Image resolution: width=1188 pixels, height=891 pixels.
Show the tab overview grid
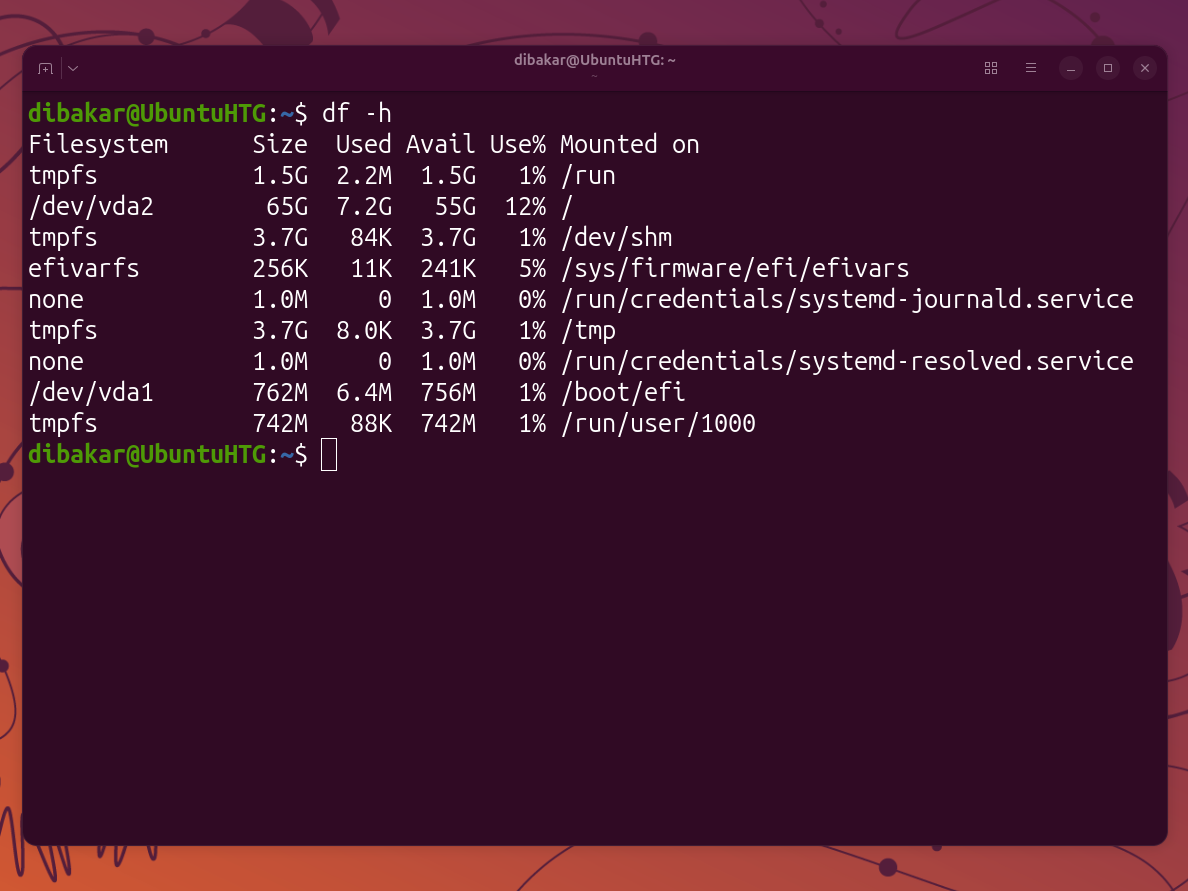point(990,68)
